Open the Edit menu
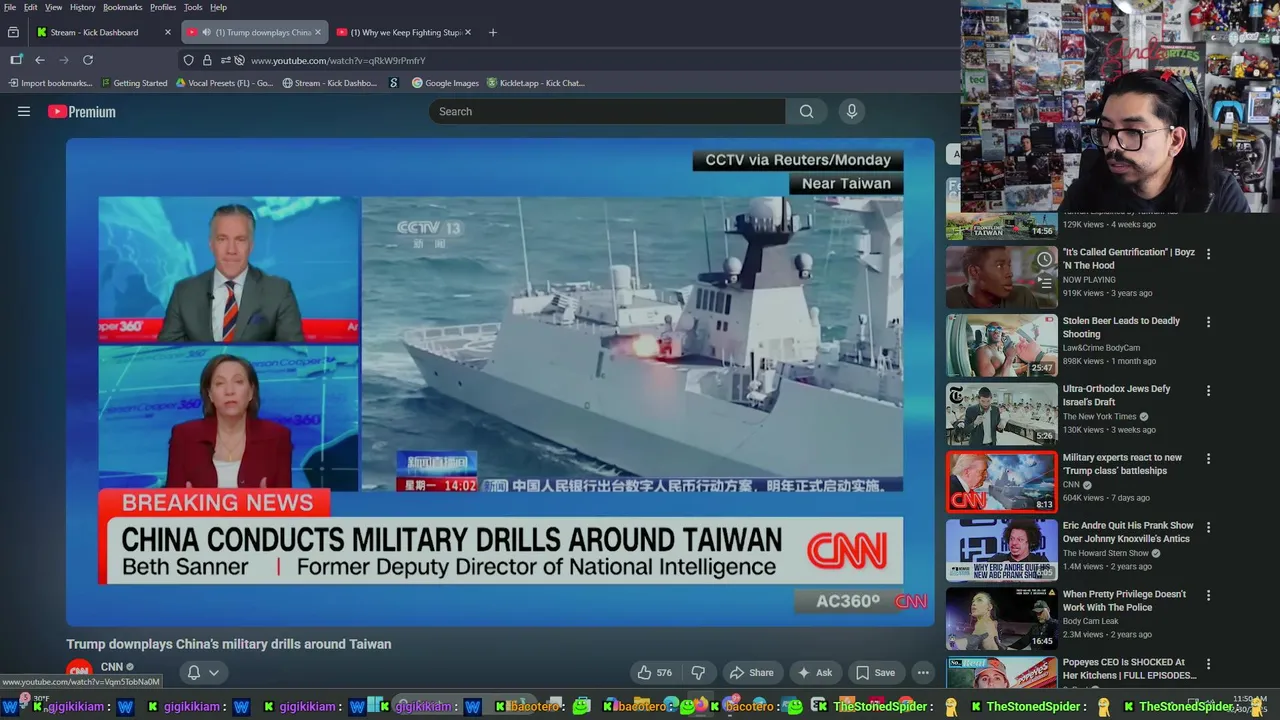Image resolution: width=1280 pixels, height=720 pixels. coord(31,7)
